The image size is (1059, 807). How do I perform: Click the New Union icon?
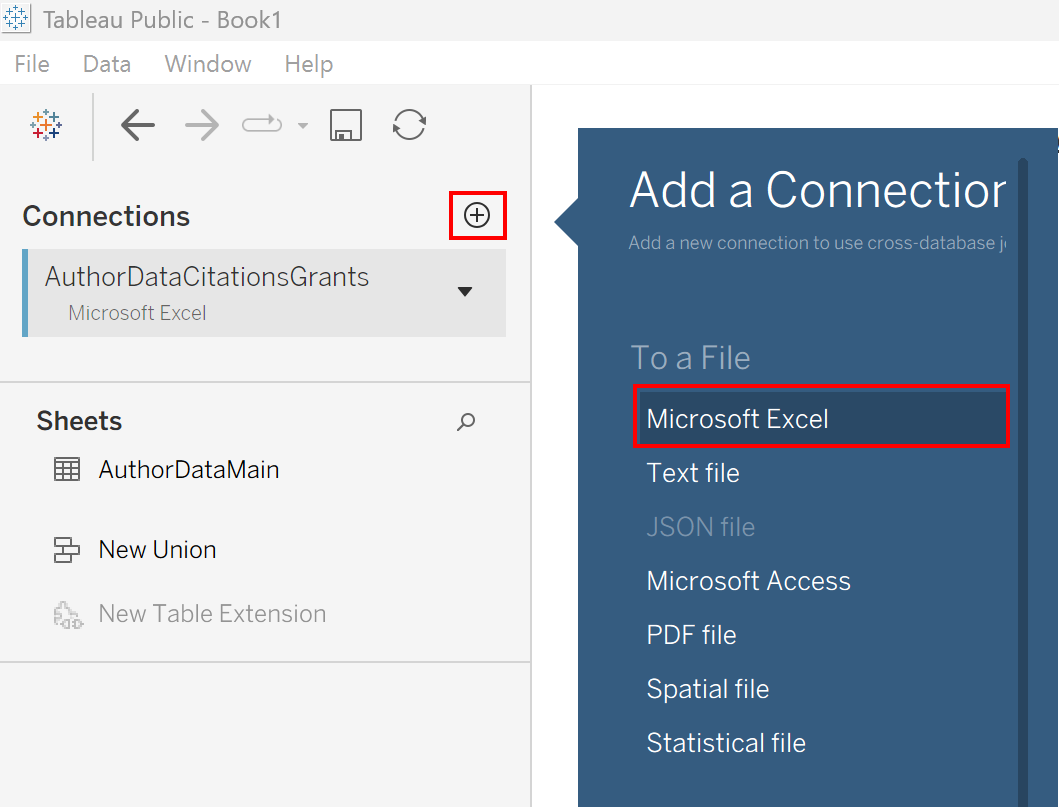click(67, 550)
